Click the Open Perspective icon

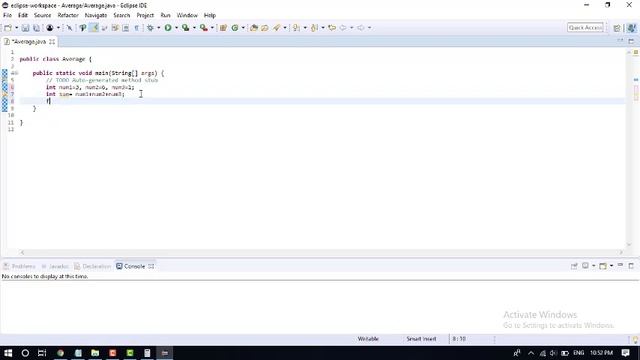point(617,28)
